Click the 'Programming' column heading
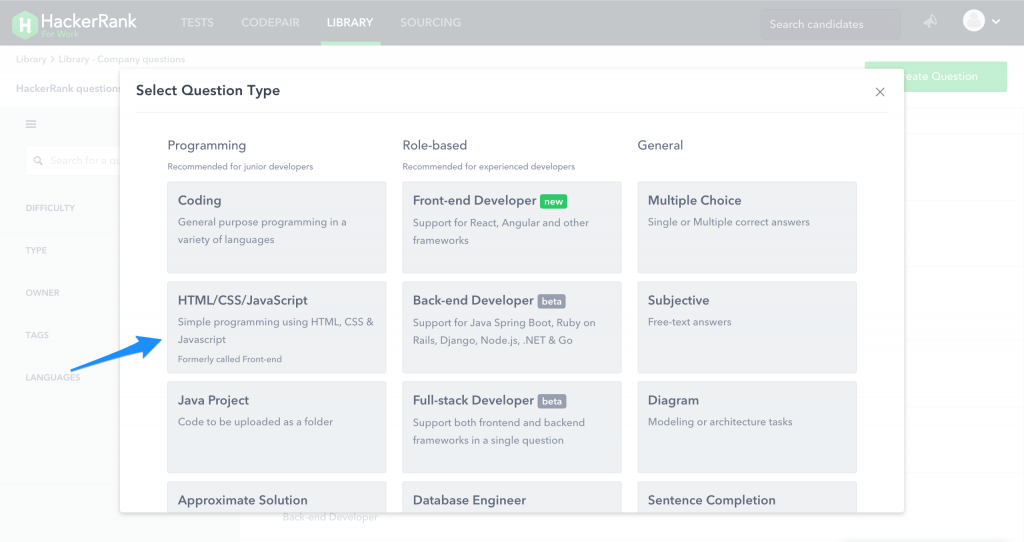 coord(206,145)
